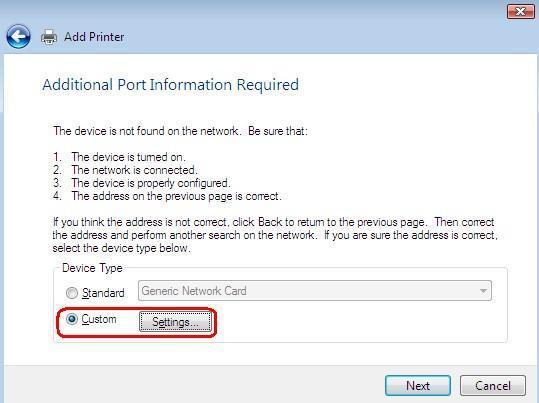
Task: Go back using the blue arrow button
Action: 18,36
